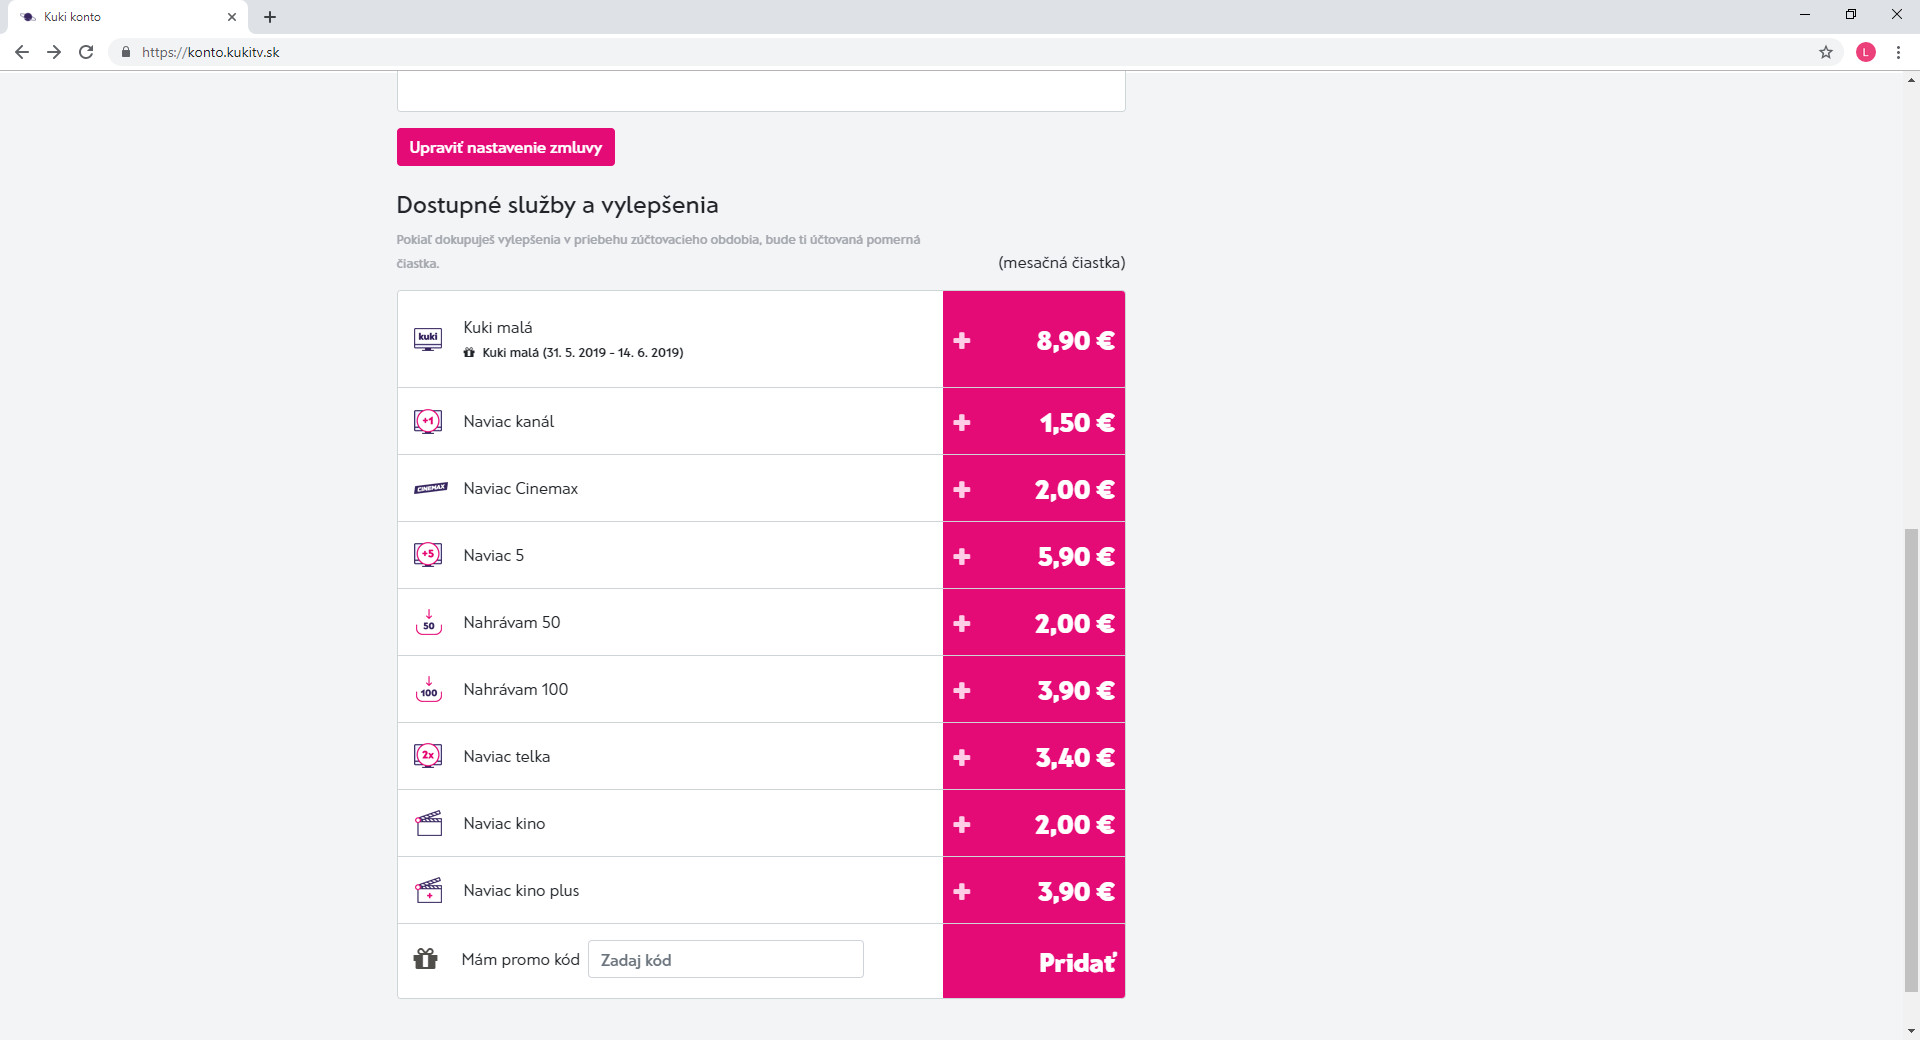Viewport: 1920px width, 1040px height.
Task: Reload the page
Action: (86, 52)
